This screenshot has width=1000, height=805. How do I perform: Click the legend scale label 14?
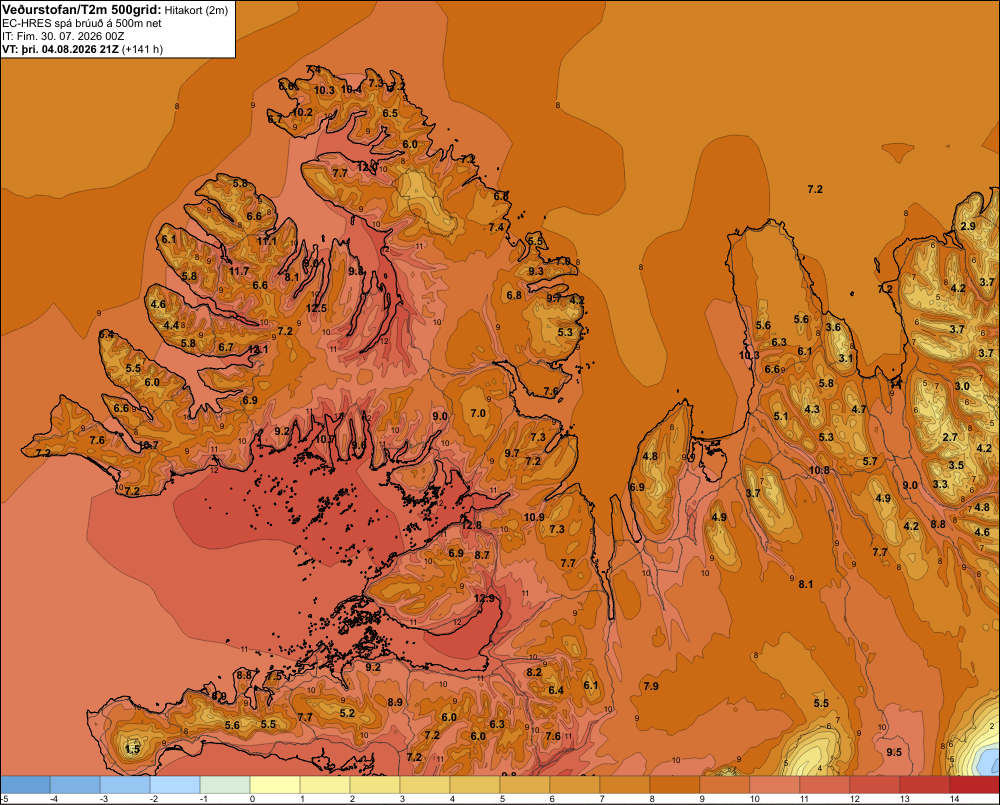(954, 799)
